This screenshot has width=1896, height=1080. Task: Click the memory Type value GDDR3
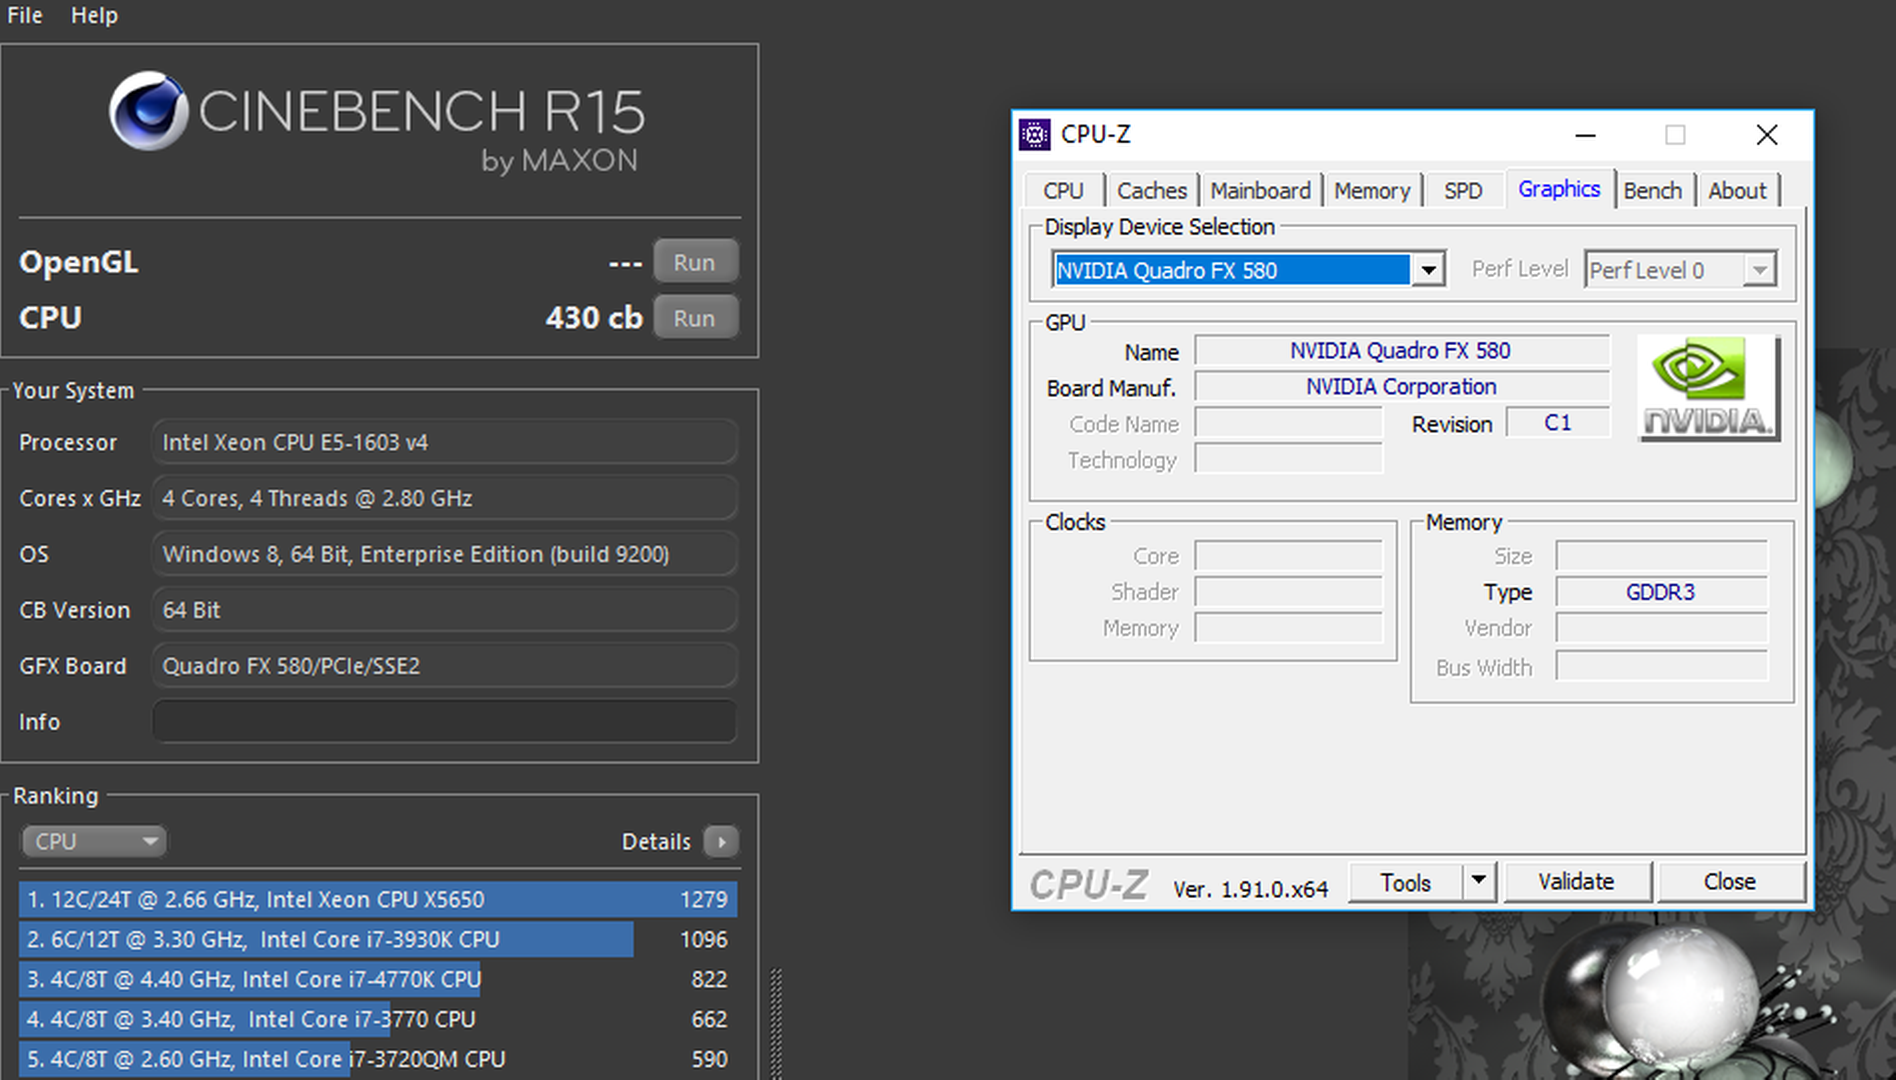1661,592
